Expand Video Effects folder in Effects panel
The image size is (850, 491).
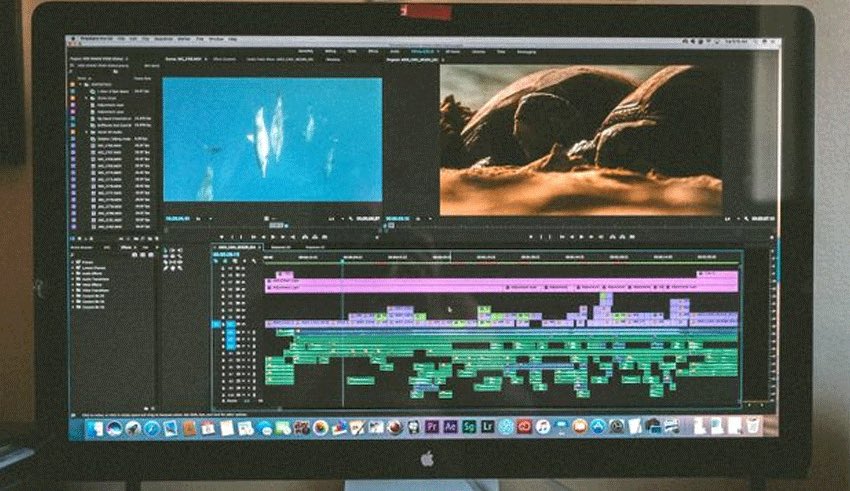point(72,285)
